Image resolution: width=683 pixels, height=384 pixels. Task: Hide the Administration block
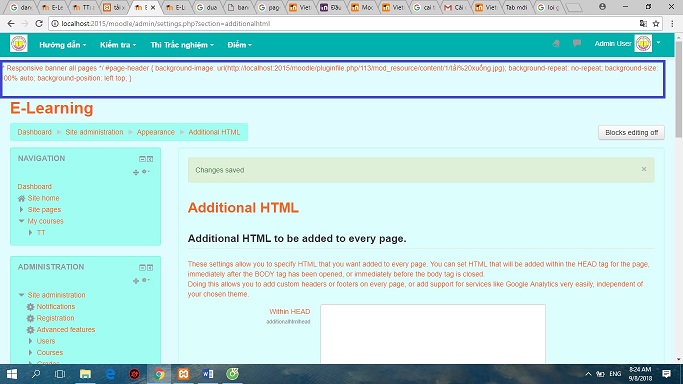coord(142,267)
